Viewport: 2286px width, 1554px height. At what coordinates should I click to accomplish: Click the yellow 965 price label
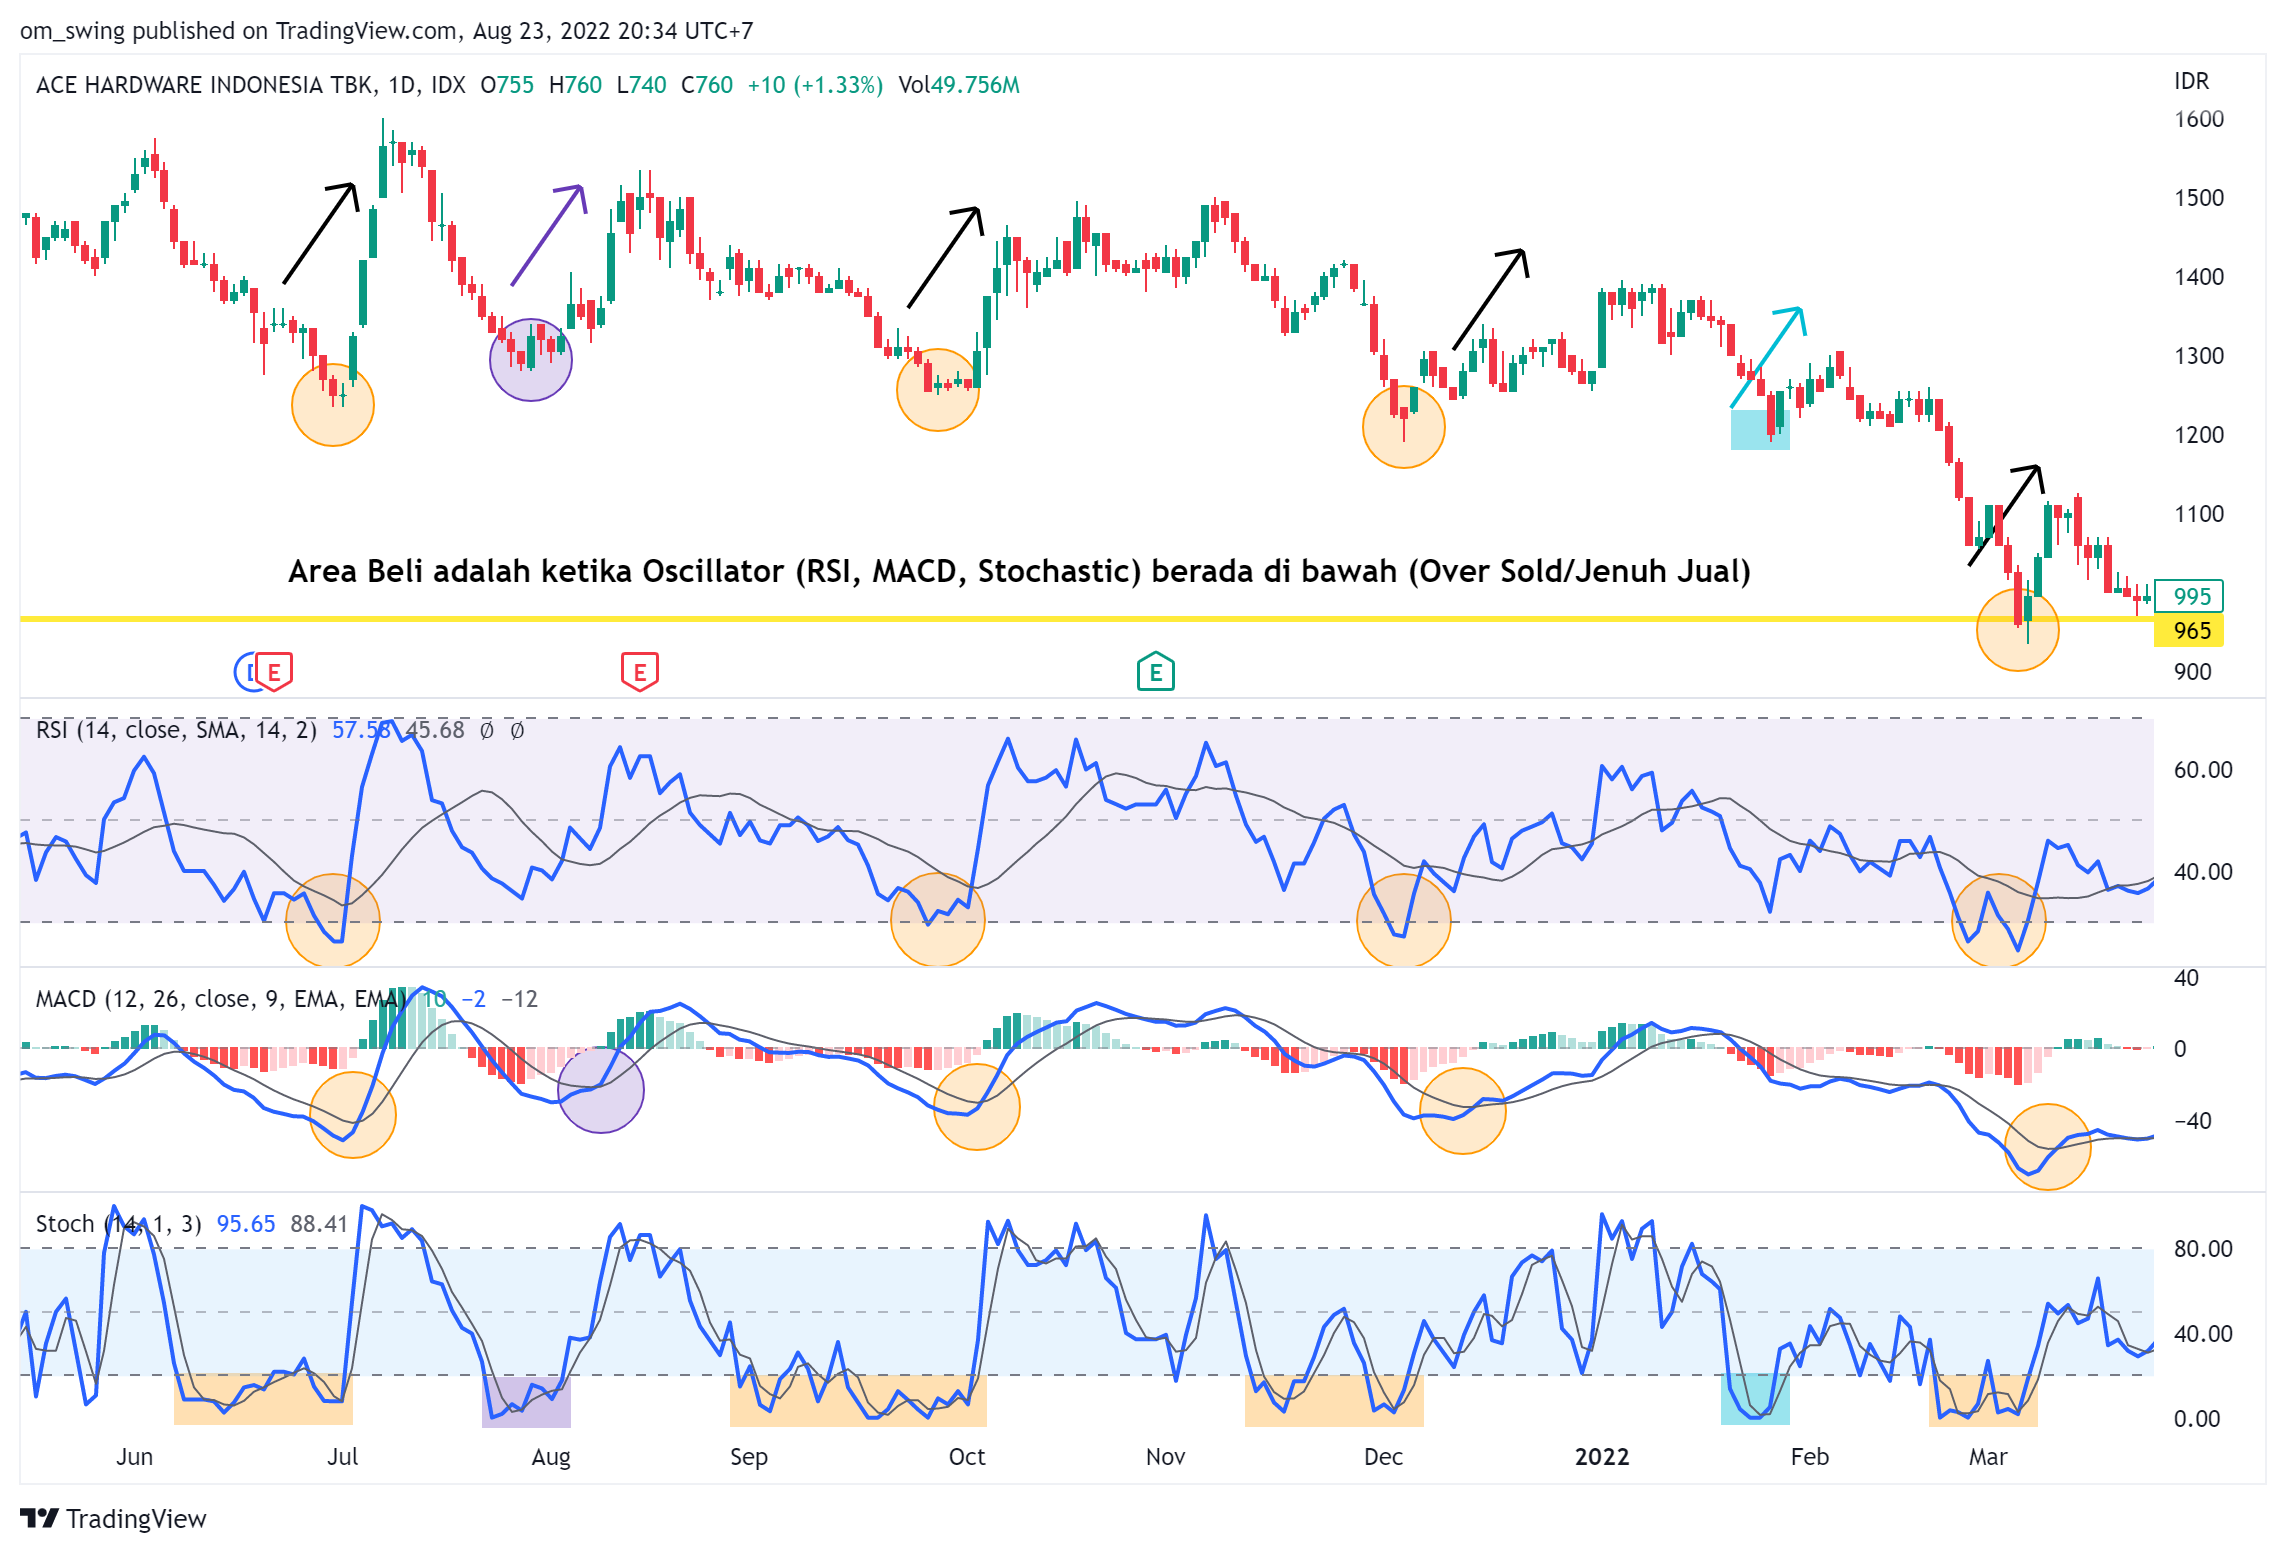[x=2190, y=631]
